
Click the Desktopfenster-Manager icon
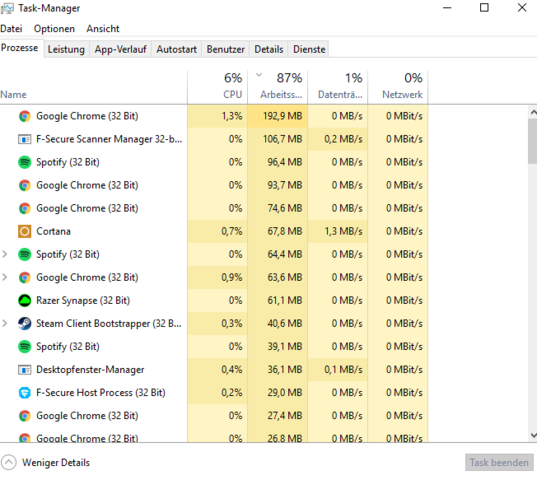click(24, 370)
